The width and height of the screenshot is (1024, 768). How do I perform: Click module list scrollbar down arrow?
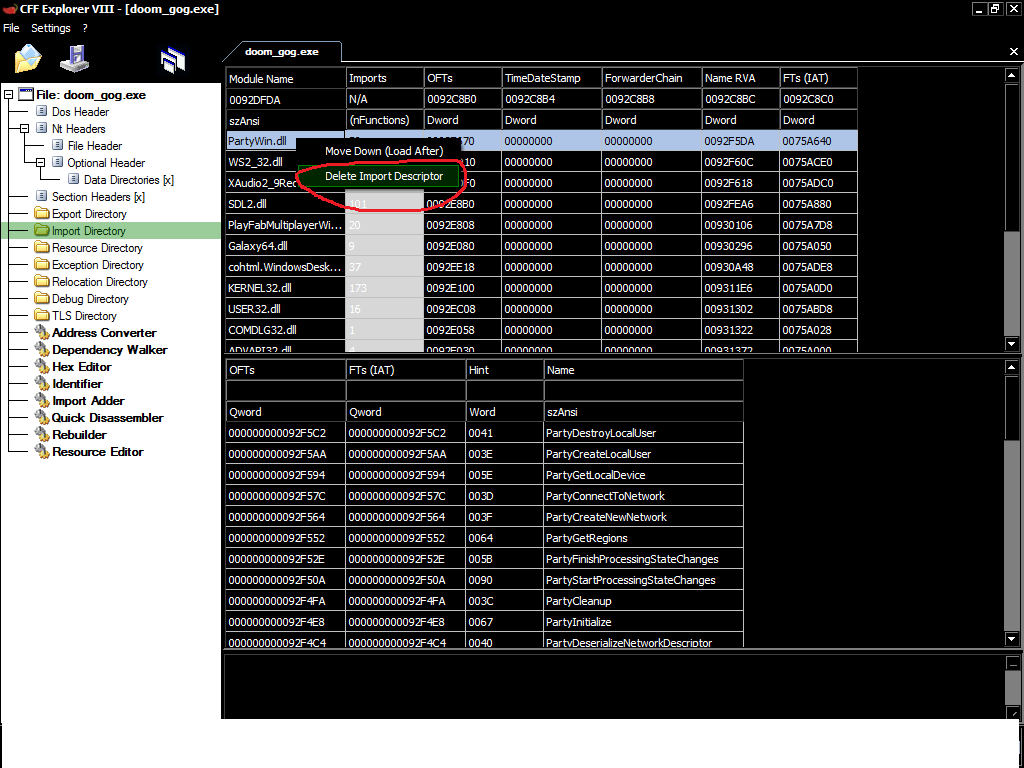tap(1012, 344)
